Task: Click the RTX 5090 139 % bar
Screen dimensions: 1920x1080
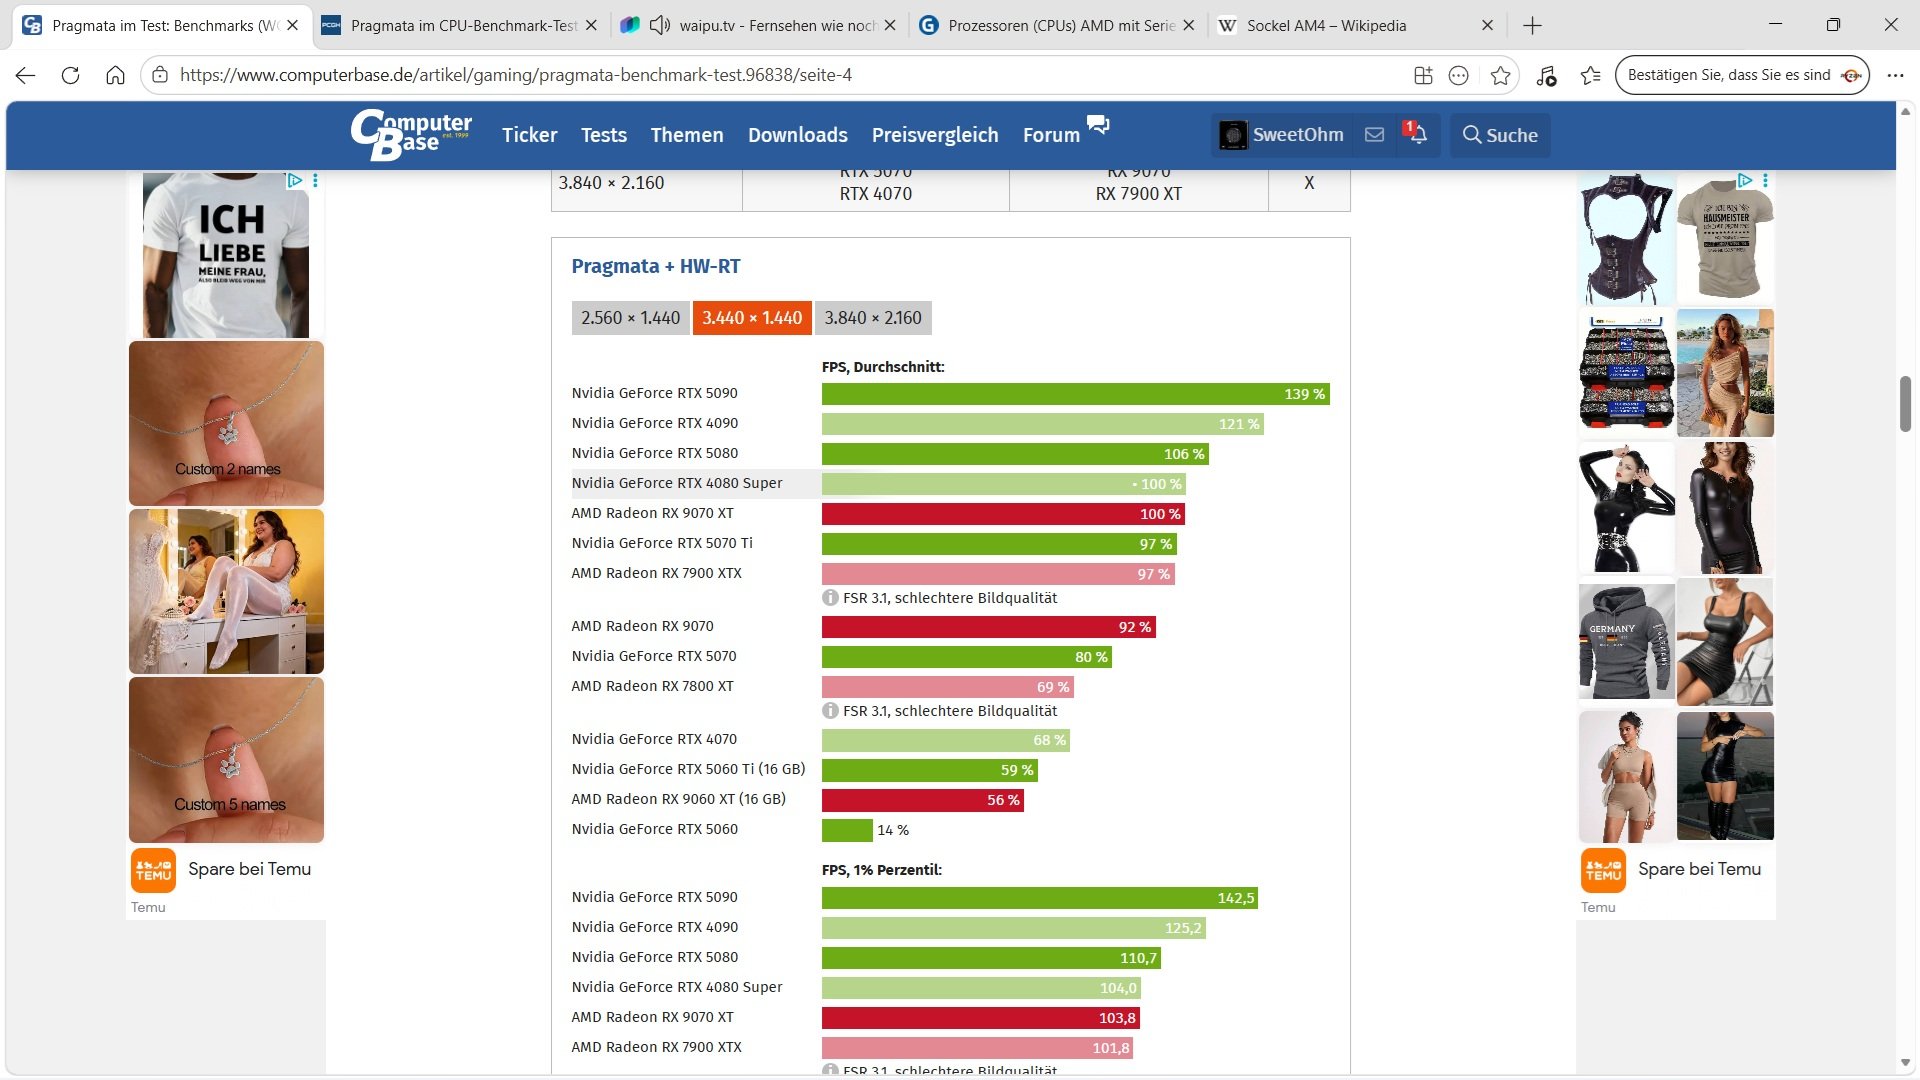Action: pyautogui.click(x=1075, y=394)
